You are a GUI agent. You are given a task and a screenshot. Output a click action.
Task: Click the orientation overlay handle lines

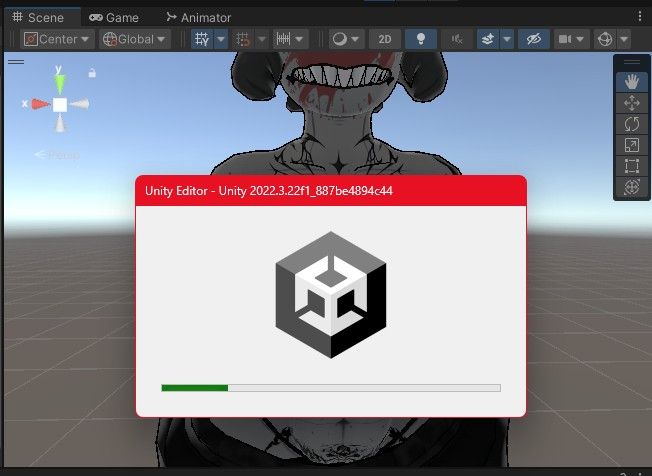16,62
